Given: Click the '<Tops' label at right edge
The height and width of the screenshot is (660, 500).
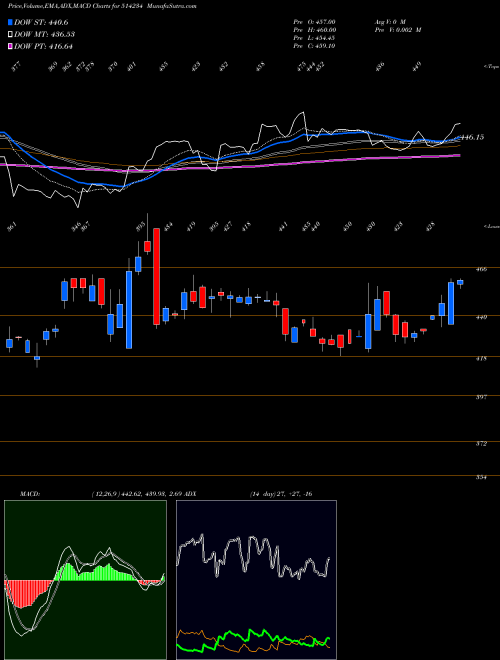Looking at the screenshot, I should (x=491, y=67).
